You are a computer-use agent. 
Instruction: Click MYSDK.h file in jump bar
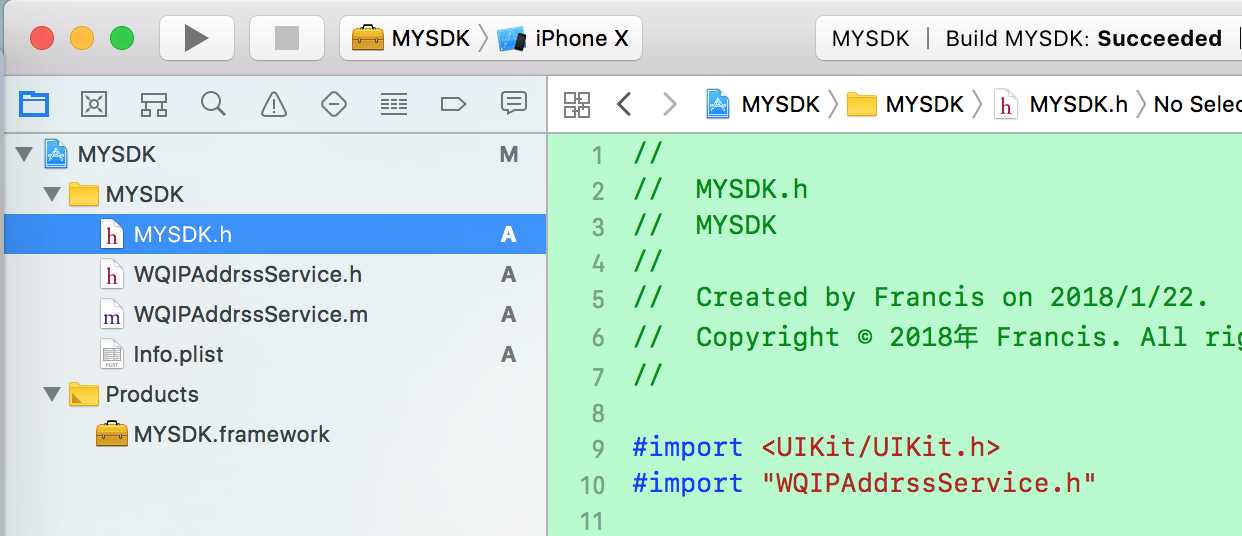tap(1060, 104)
